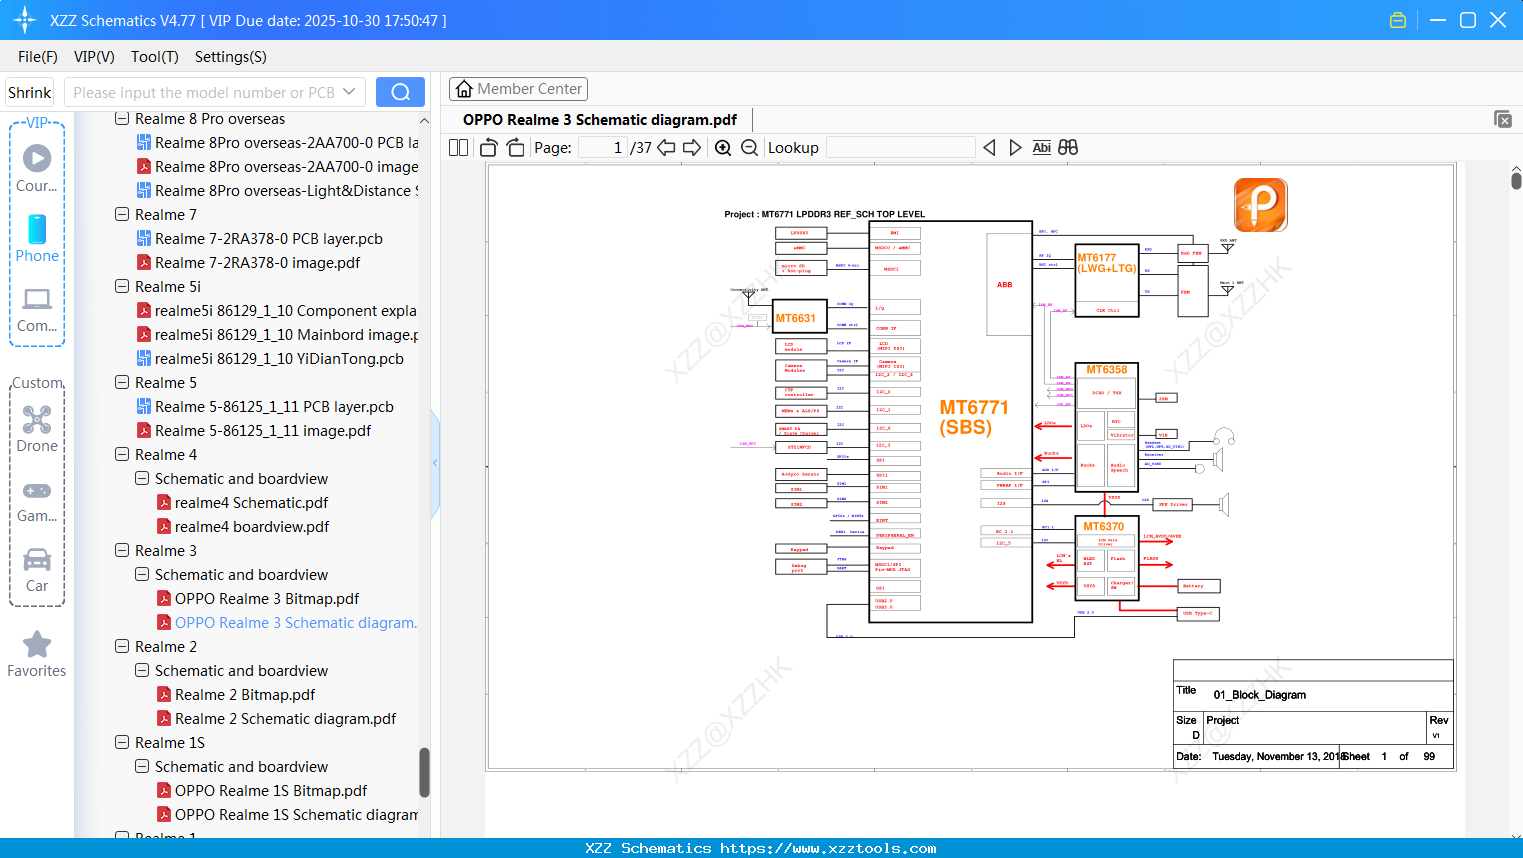Collapse Schematic and boardview under Realme 3
Viewport: 1523px width, 858px height.
142,575
